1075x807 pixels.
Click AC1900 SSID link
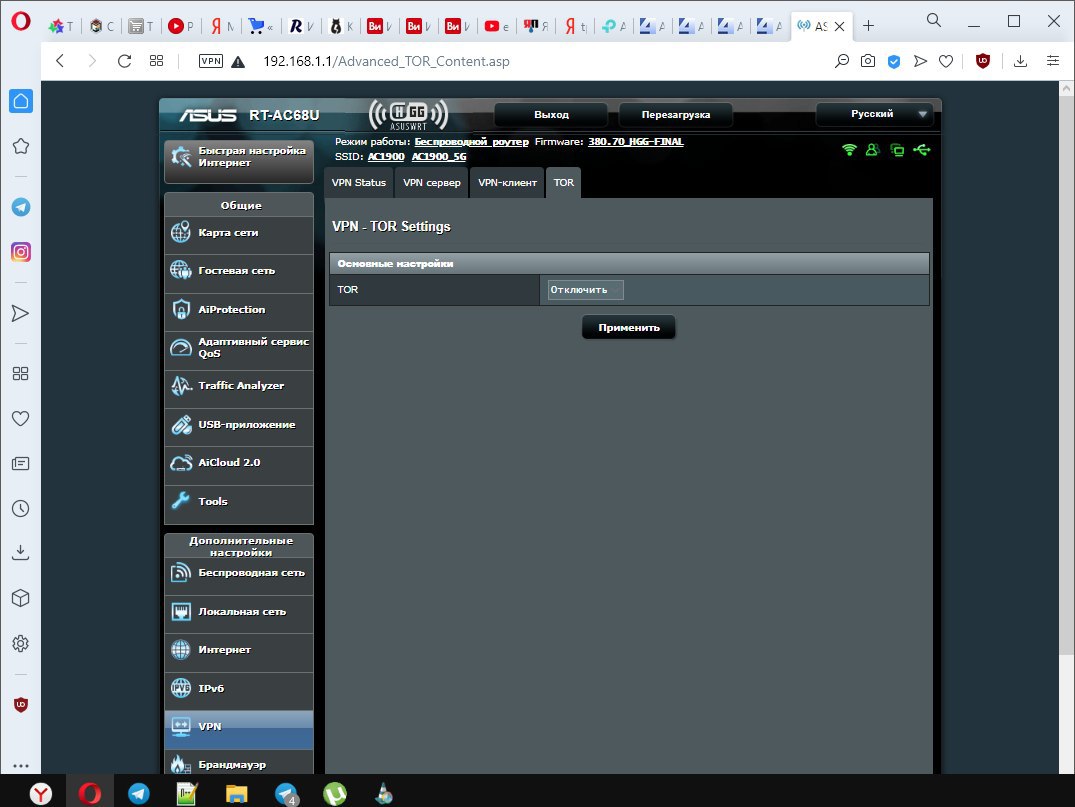(386, 156)
